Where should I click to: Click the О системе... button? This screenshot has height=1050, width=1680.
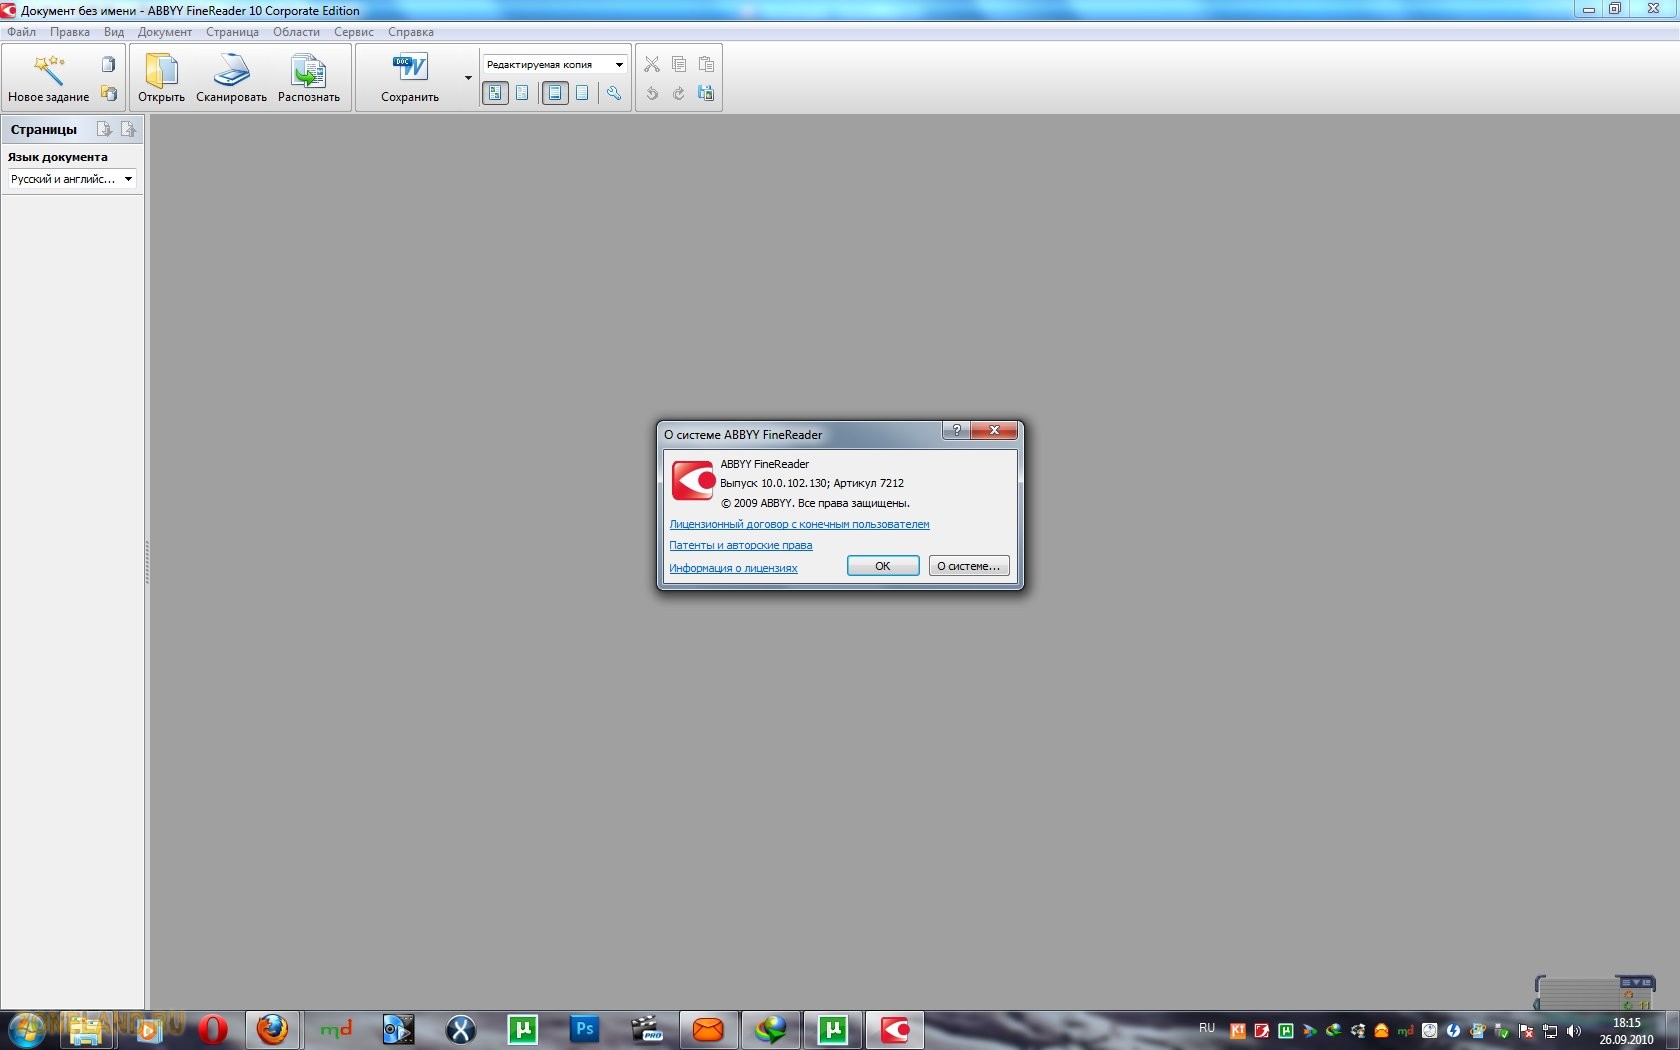pyautogui.click(x=969, y=566)
